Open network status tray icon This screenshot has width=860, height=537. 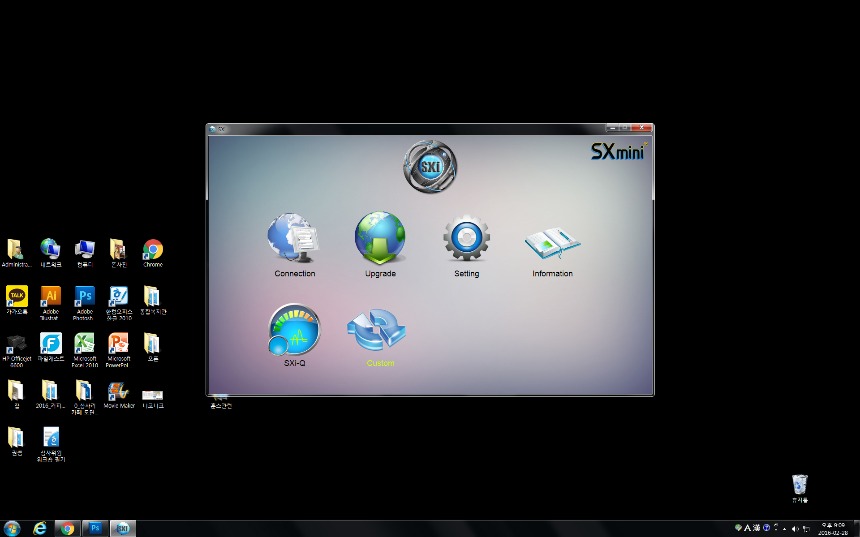pos(806,529)
